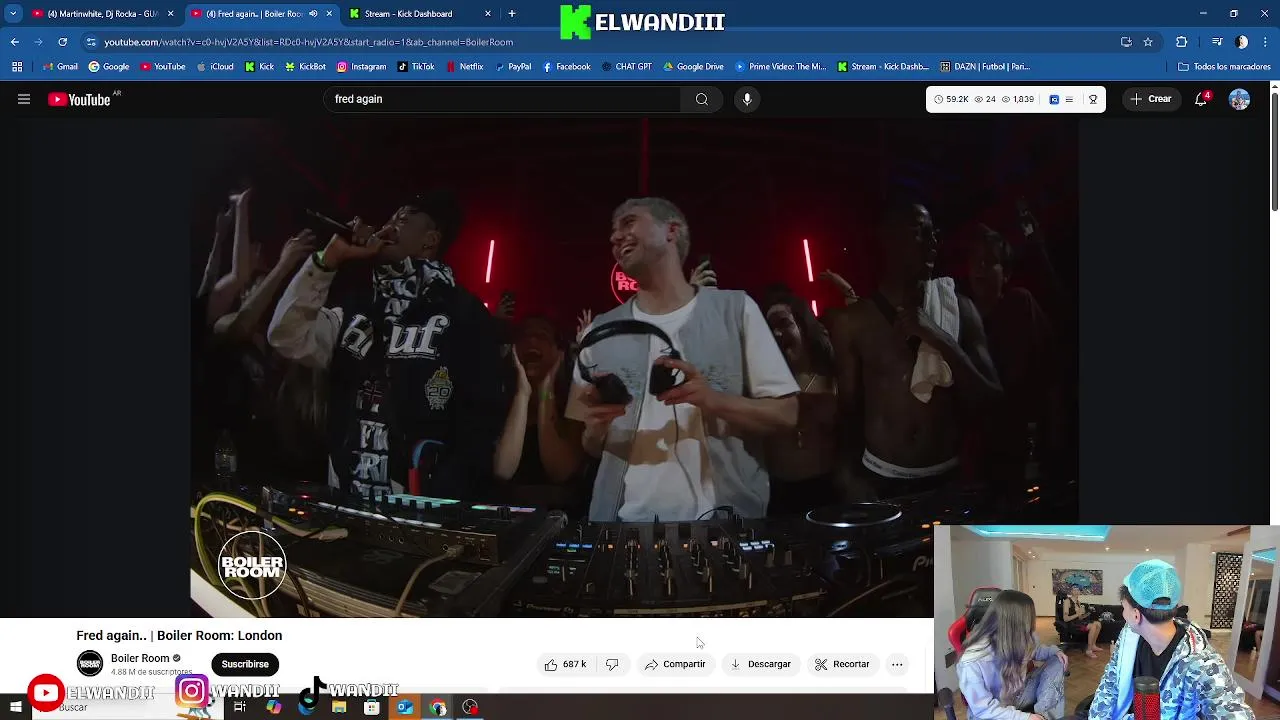
Task: Open the Chrome profile avatar
Action: (1242, 42)
